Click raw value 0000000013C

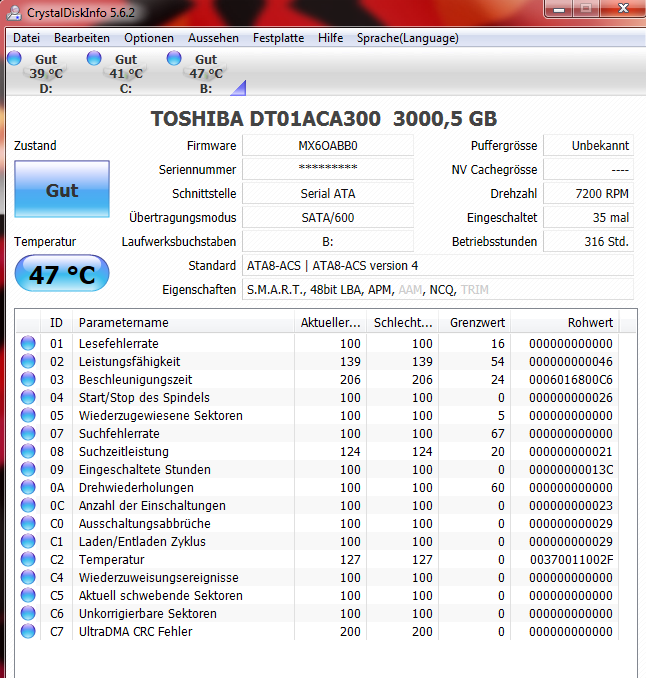click(571, 470)
